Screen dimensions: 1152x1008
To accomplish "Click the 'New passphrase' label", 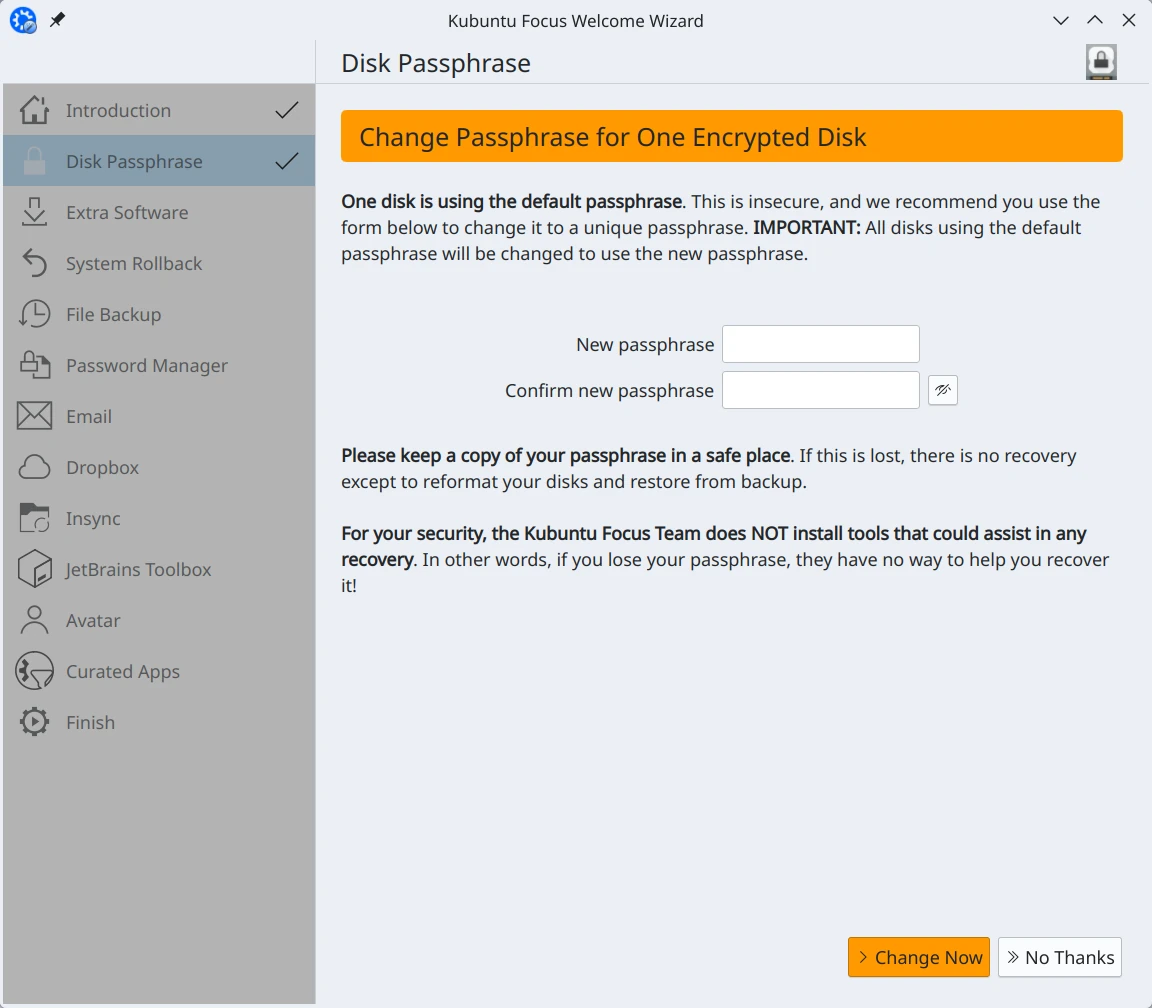I will pos(645,345).
